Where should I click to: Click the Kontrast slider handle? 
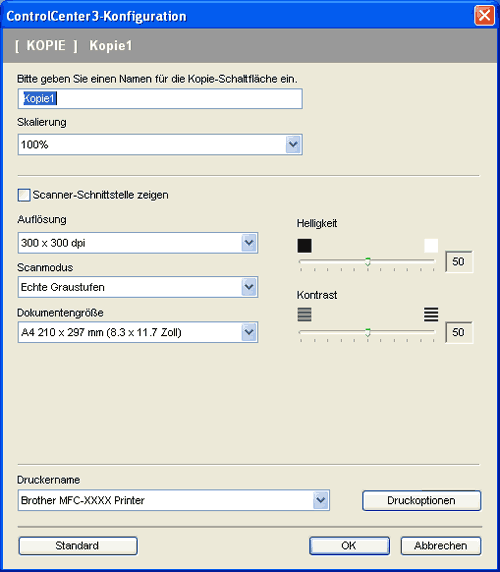click(x=368, y=332)
